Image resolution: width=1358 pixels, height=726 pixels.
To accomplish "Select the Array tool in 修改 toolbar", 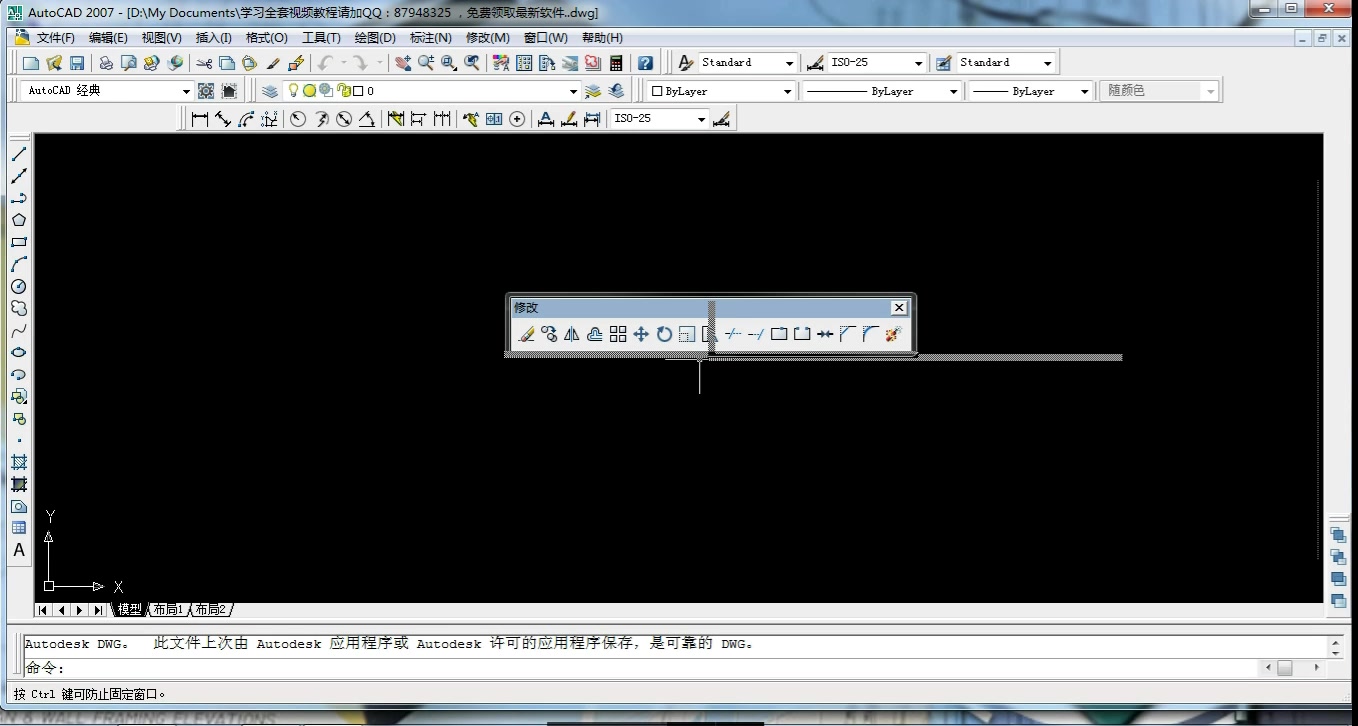I will [618, 335].
